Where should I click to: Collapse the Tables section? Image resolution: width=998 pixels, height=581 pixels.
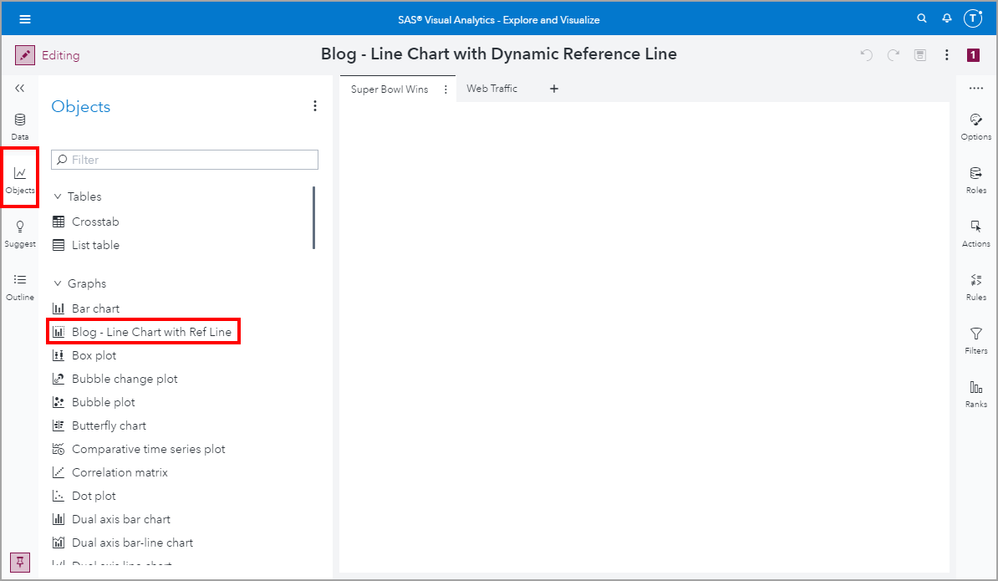(57, 197)
